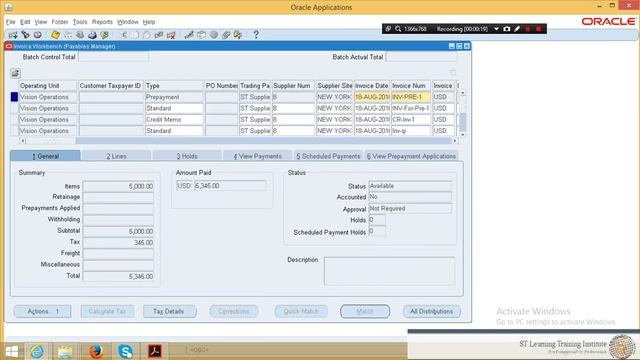Click the Actions... 1 button
The height and width of the screenshot is (360, 640).
pos(42,311)
